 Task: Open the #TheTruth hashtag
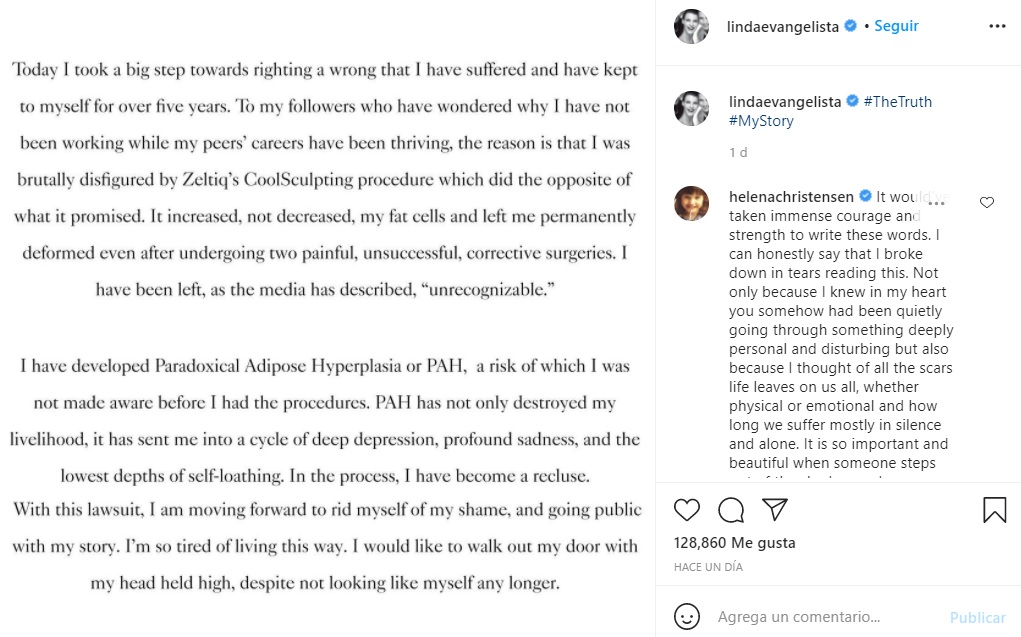click(x=897, y=101)
